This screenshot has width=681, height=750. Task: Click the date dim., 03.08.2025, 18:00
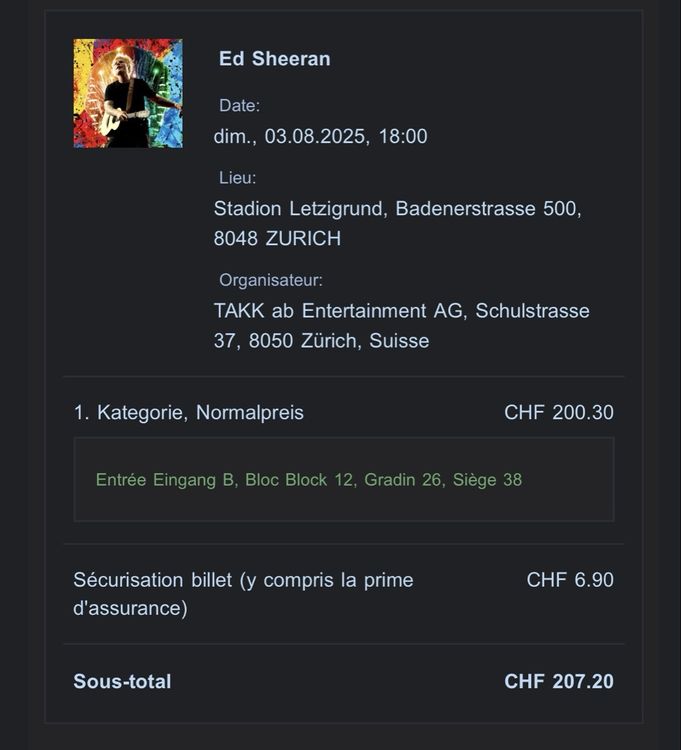pyautogui.click(x=320, y=136)
